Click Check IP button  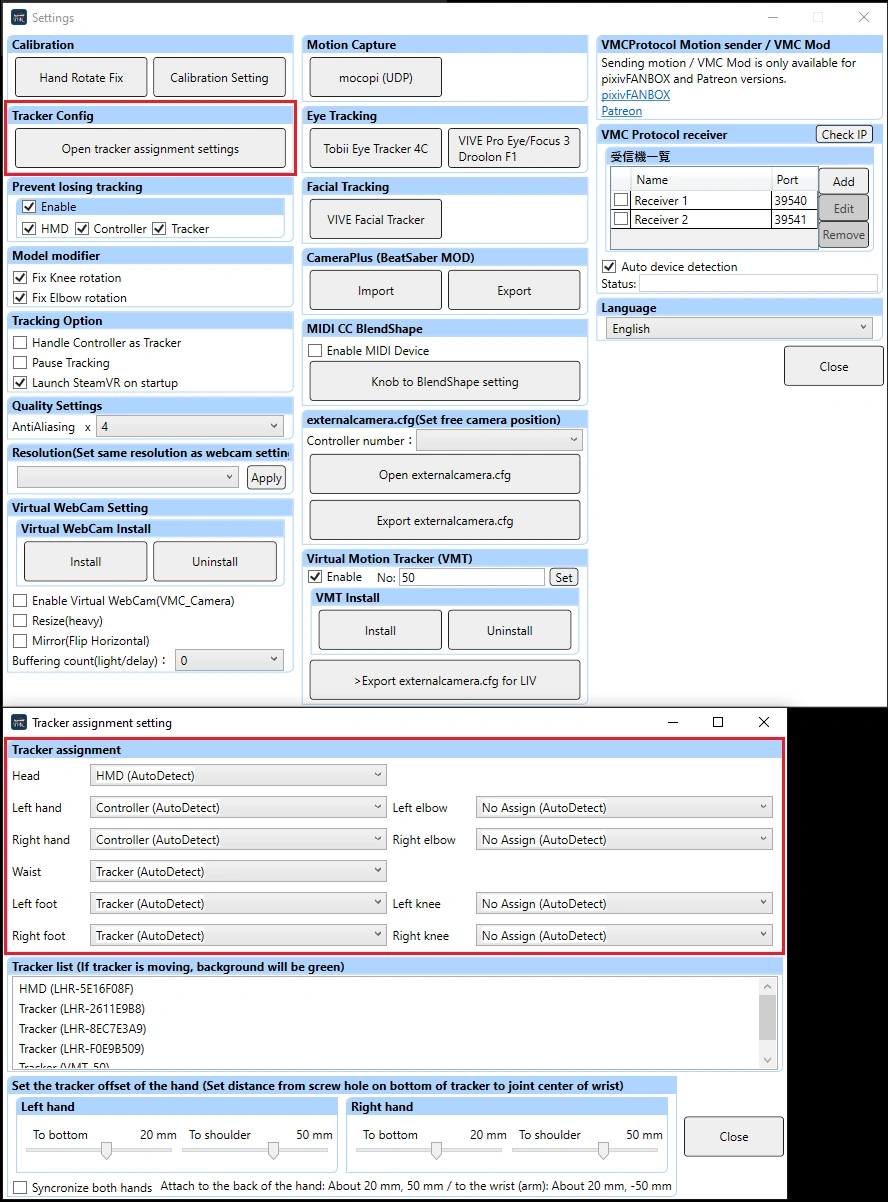[x=845, y=134]
